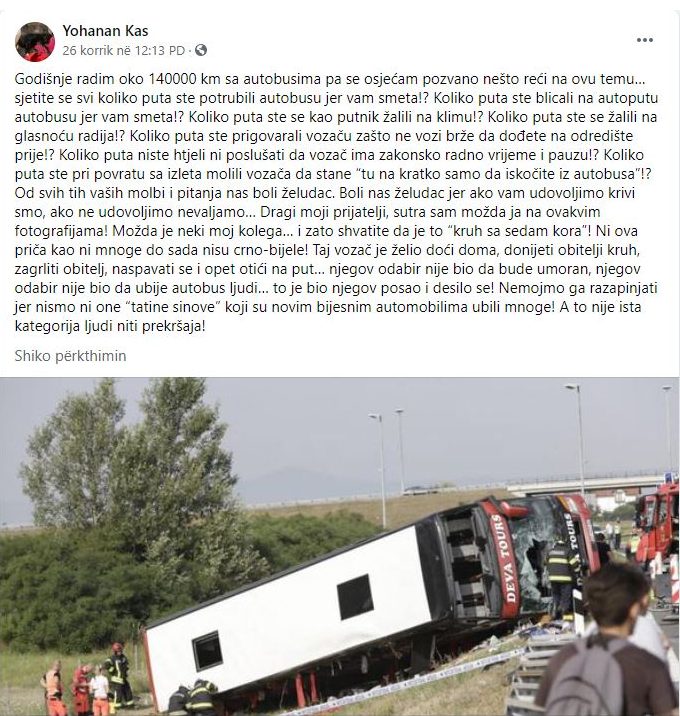Click the broken bus windshield
The image size is (680, 716).
click(x=532, y=553)
